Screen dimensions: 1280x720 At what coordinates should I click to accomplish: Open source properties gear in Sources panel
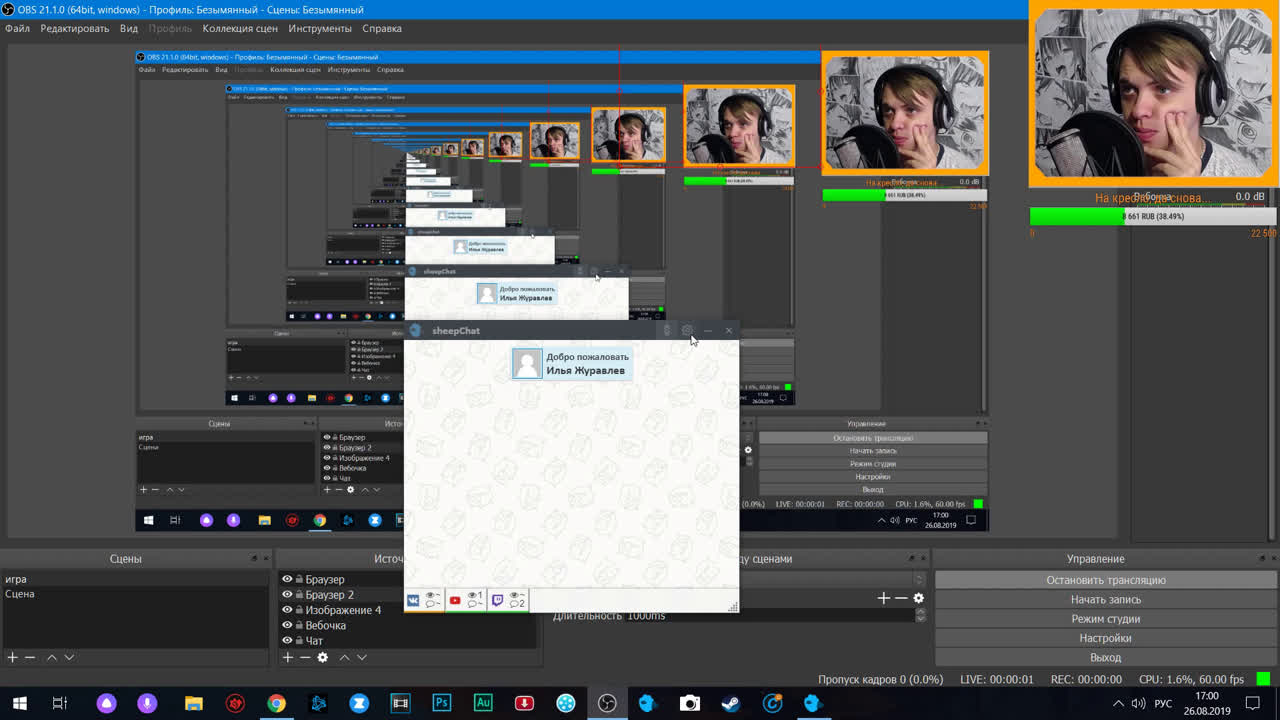click(322, 657)
